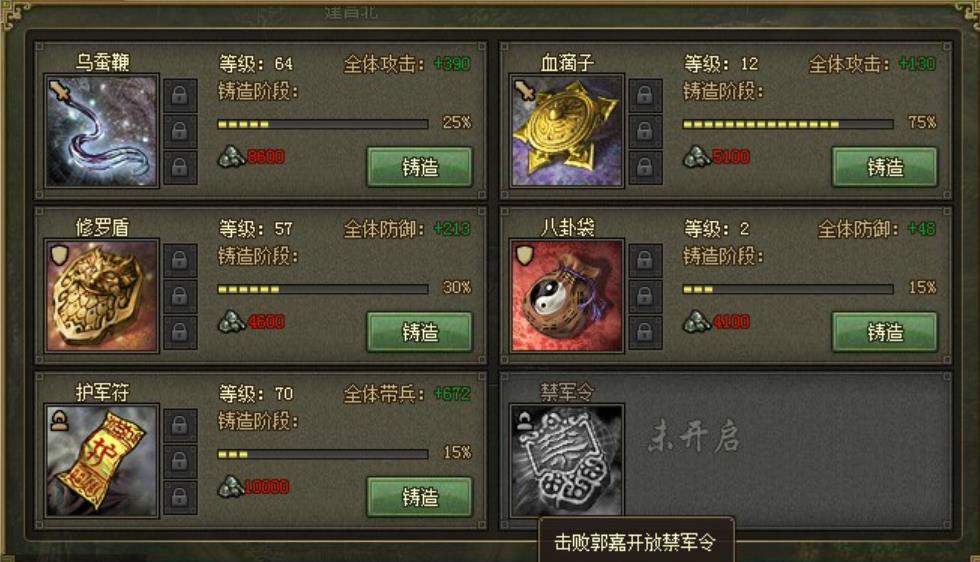This screenshot has height=562, width=980.
Task: Forge 血滴子 with its 铸造 button
Action: [884, 167]
